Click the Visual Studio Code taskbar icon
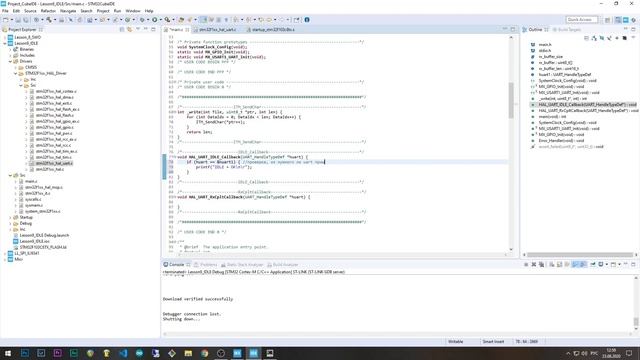 [x=123, y=353]
